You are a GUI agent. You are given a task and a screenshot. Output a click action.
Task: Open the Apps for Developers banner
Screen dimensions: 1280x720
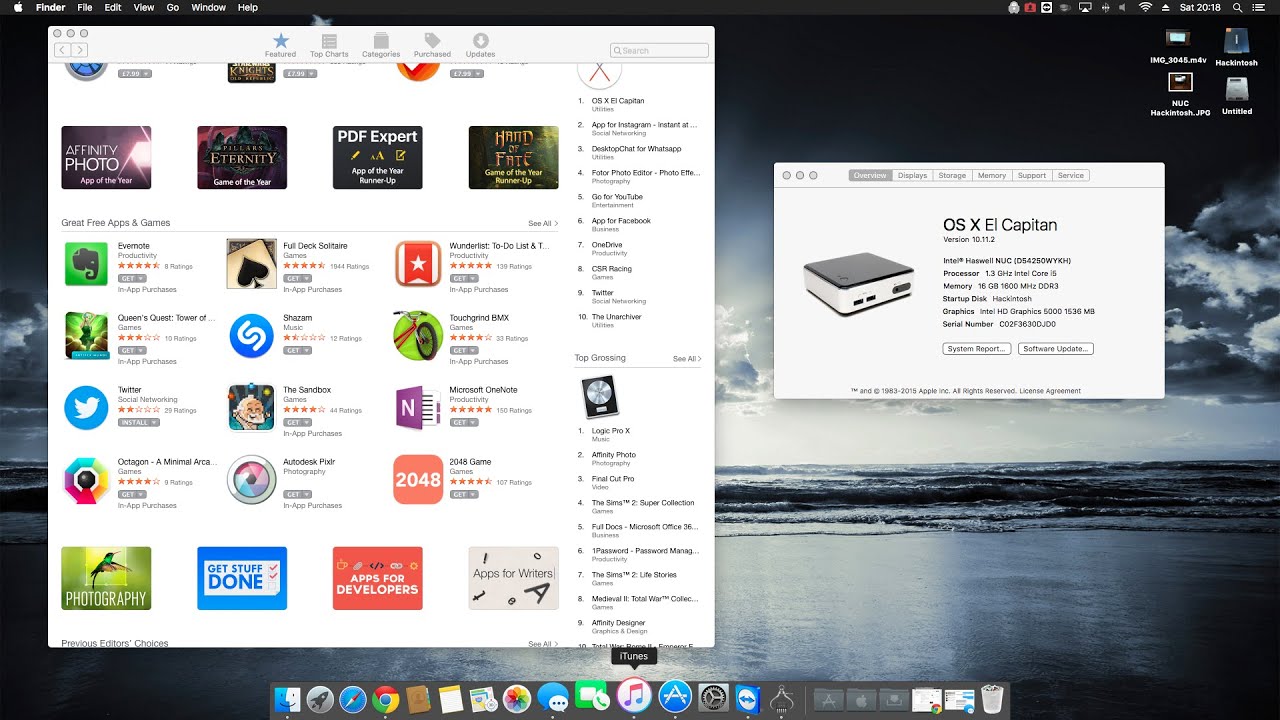point(377,578)
